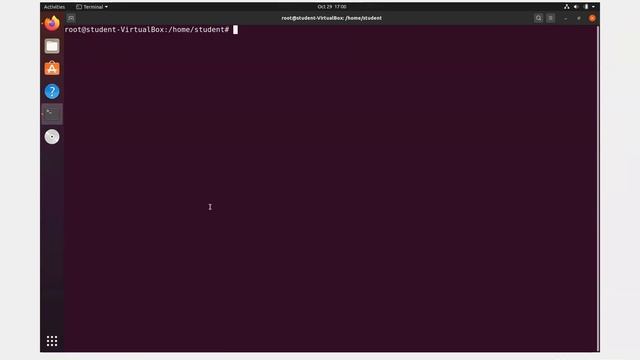Click the terminal title root@student-VirtualBox: /home/student

pyautogui.click(x=331, y=18)
